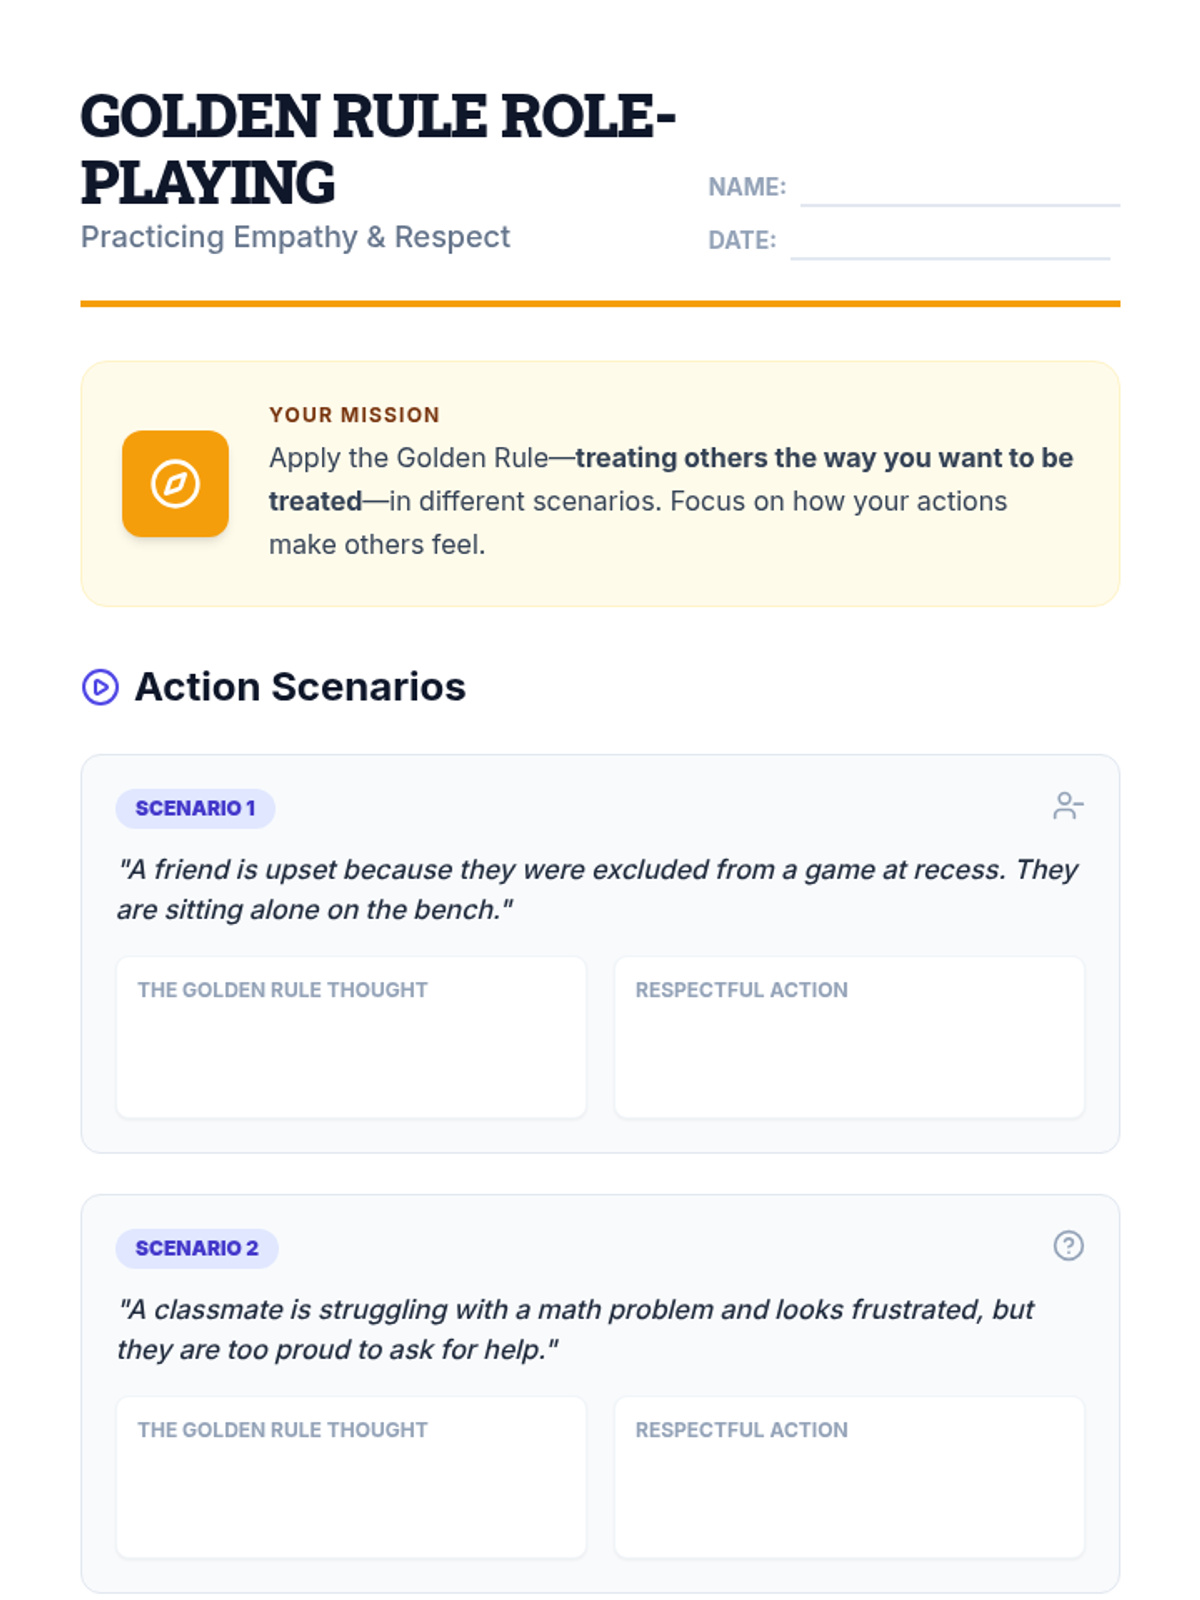
Task: Click the YOUR MISSION label
Action: click(354, 415)
